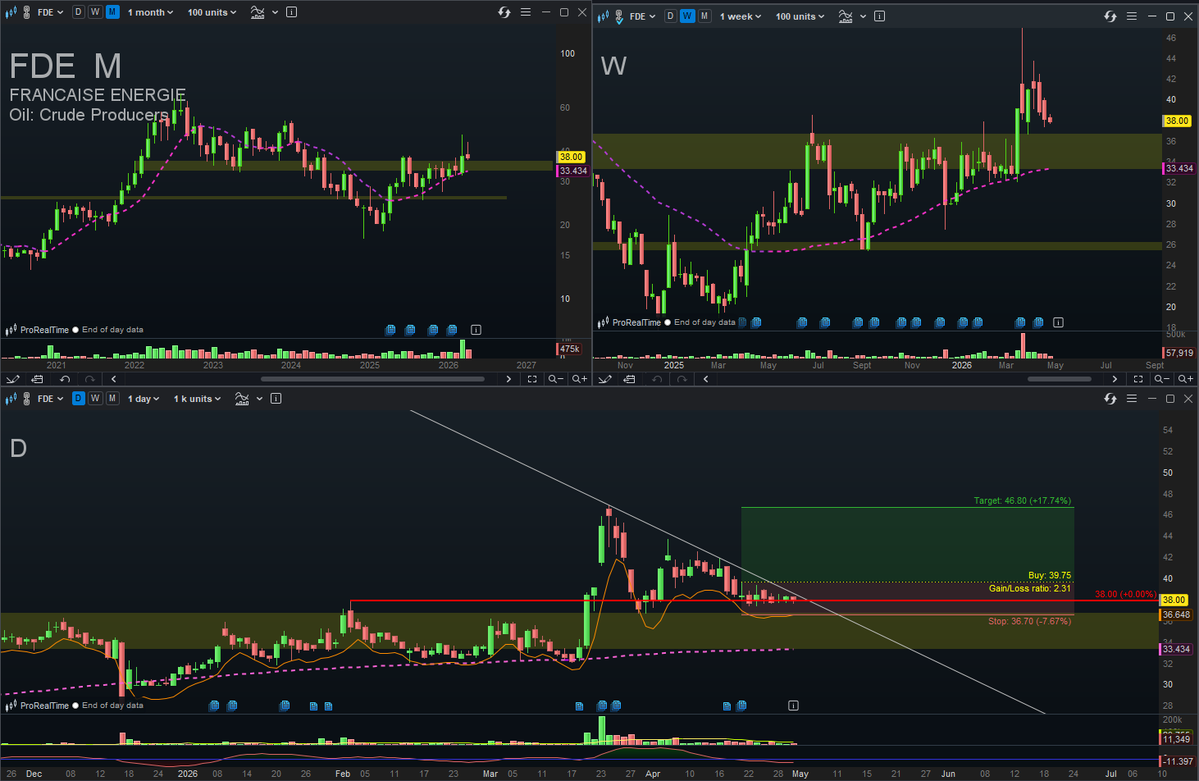Open object eraser icon in monthly chart footer
The image size is (1199, 781).
pos(37,379)
